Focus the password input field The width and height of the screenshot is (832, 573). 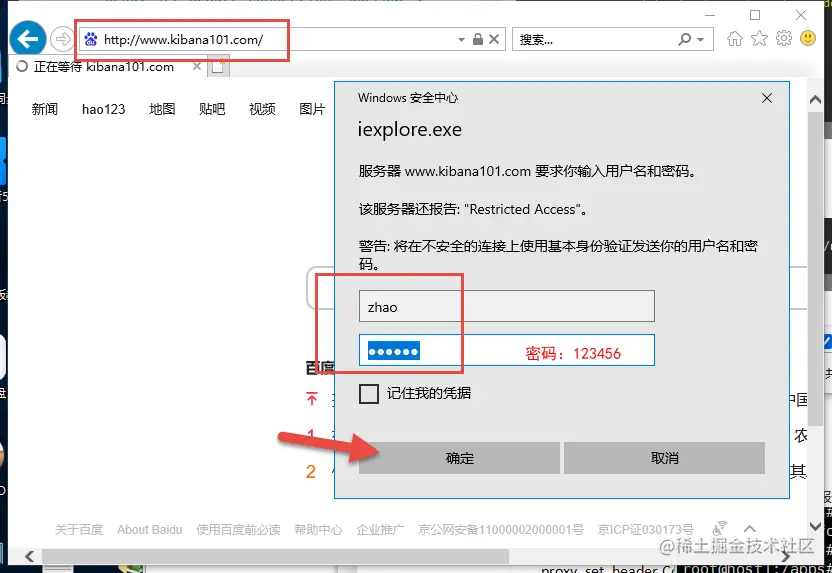(507, 350)
